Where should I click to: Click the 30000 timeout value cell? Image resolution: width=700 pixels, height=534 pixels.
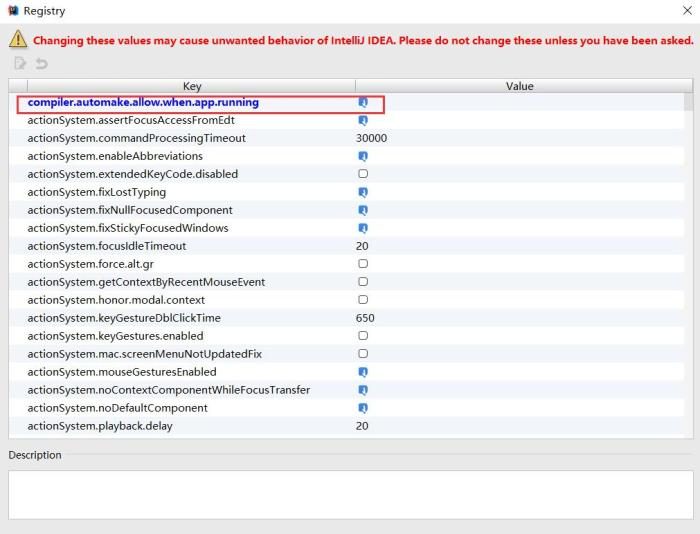click(x=371, y=138)
